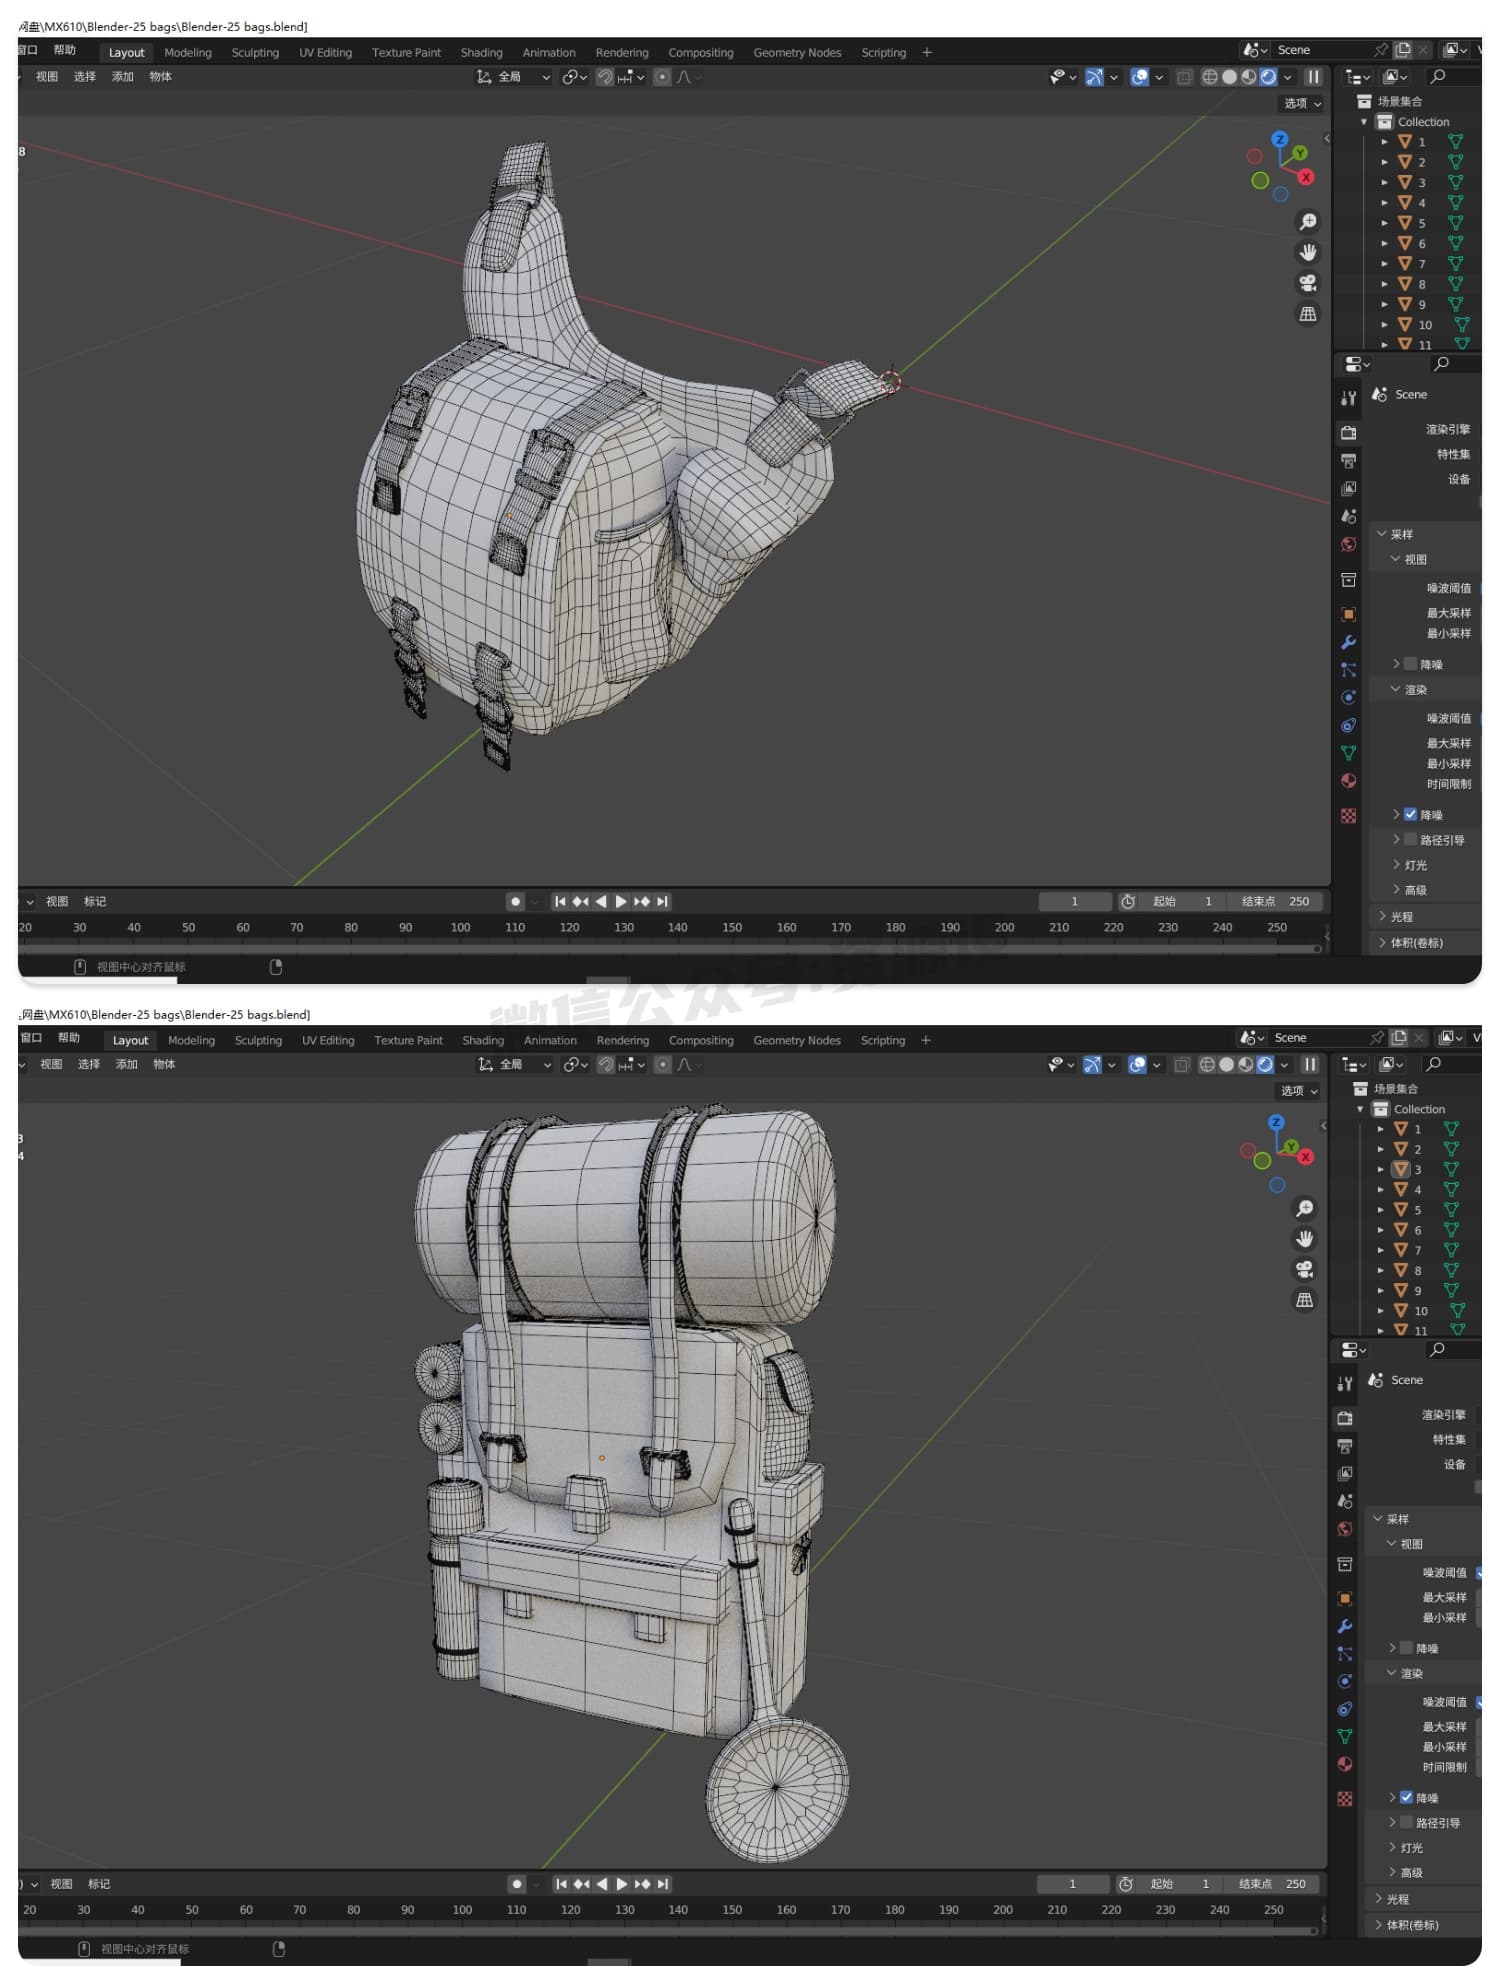Click 标记 button in sling-bag timeline

click(95, 901)
